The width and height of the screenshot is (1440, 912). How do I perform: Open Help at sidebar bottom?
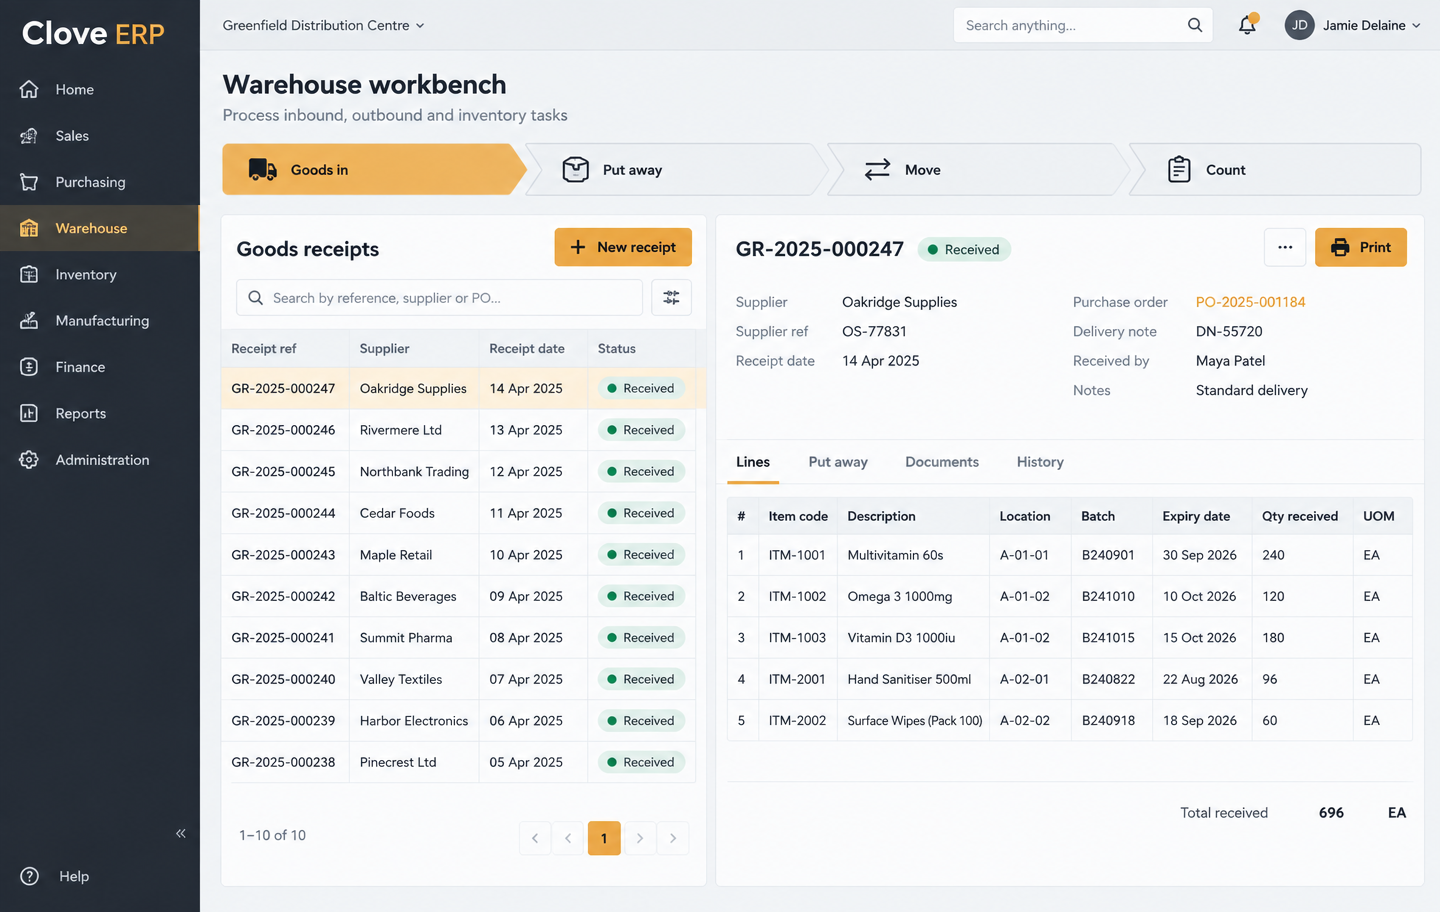[100, 876]
